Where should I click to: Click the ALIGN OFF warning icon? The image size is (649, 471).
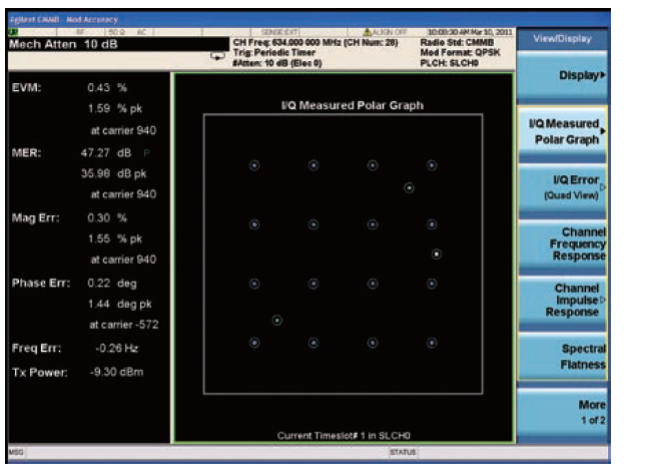click(x=367, y=32)
